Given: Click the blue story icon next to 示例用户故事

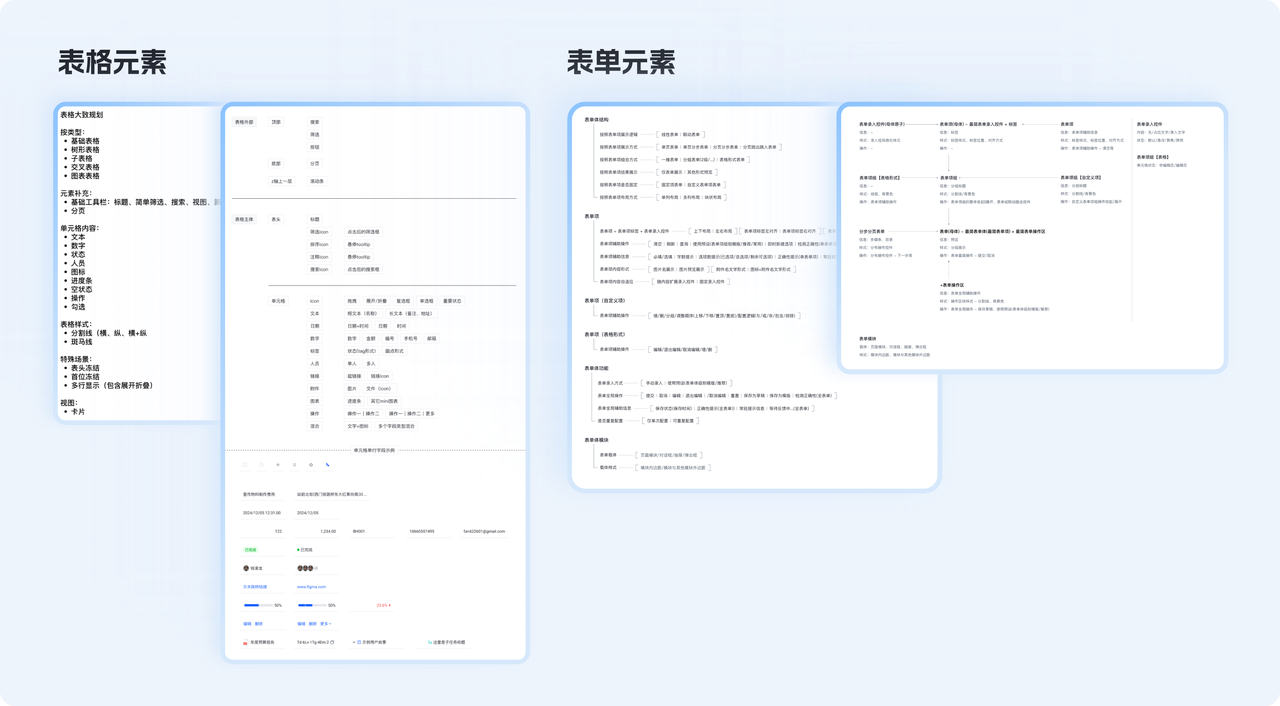Looking at the screenshot, I should coord(360,642).
